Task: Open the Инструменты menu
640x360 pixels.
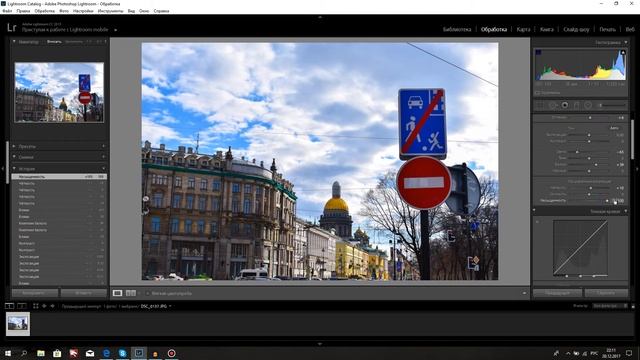Action: [111, 11]
